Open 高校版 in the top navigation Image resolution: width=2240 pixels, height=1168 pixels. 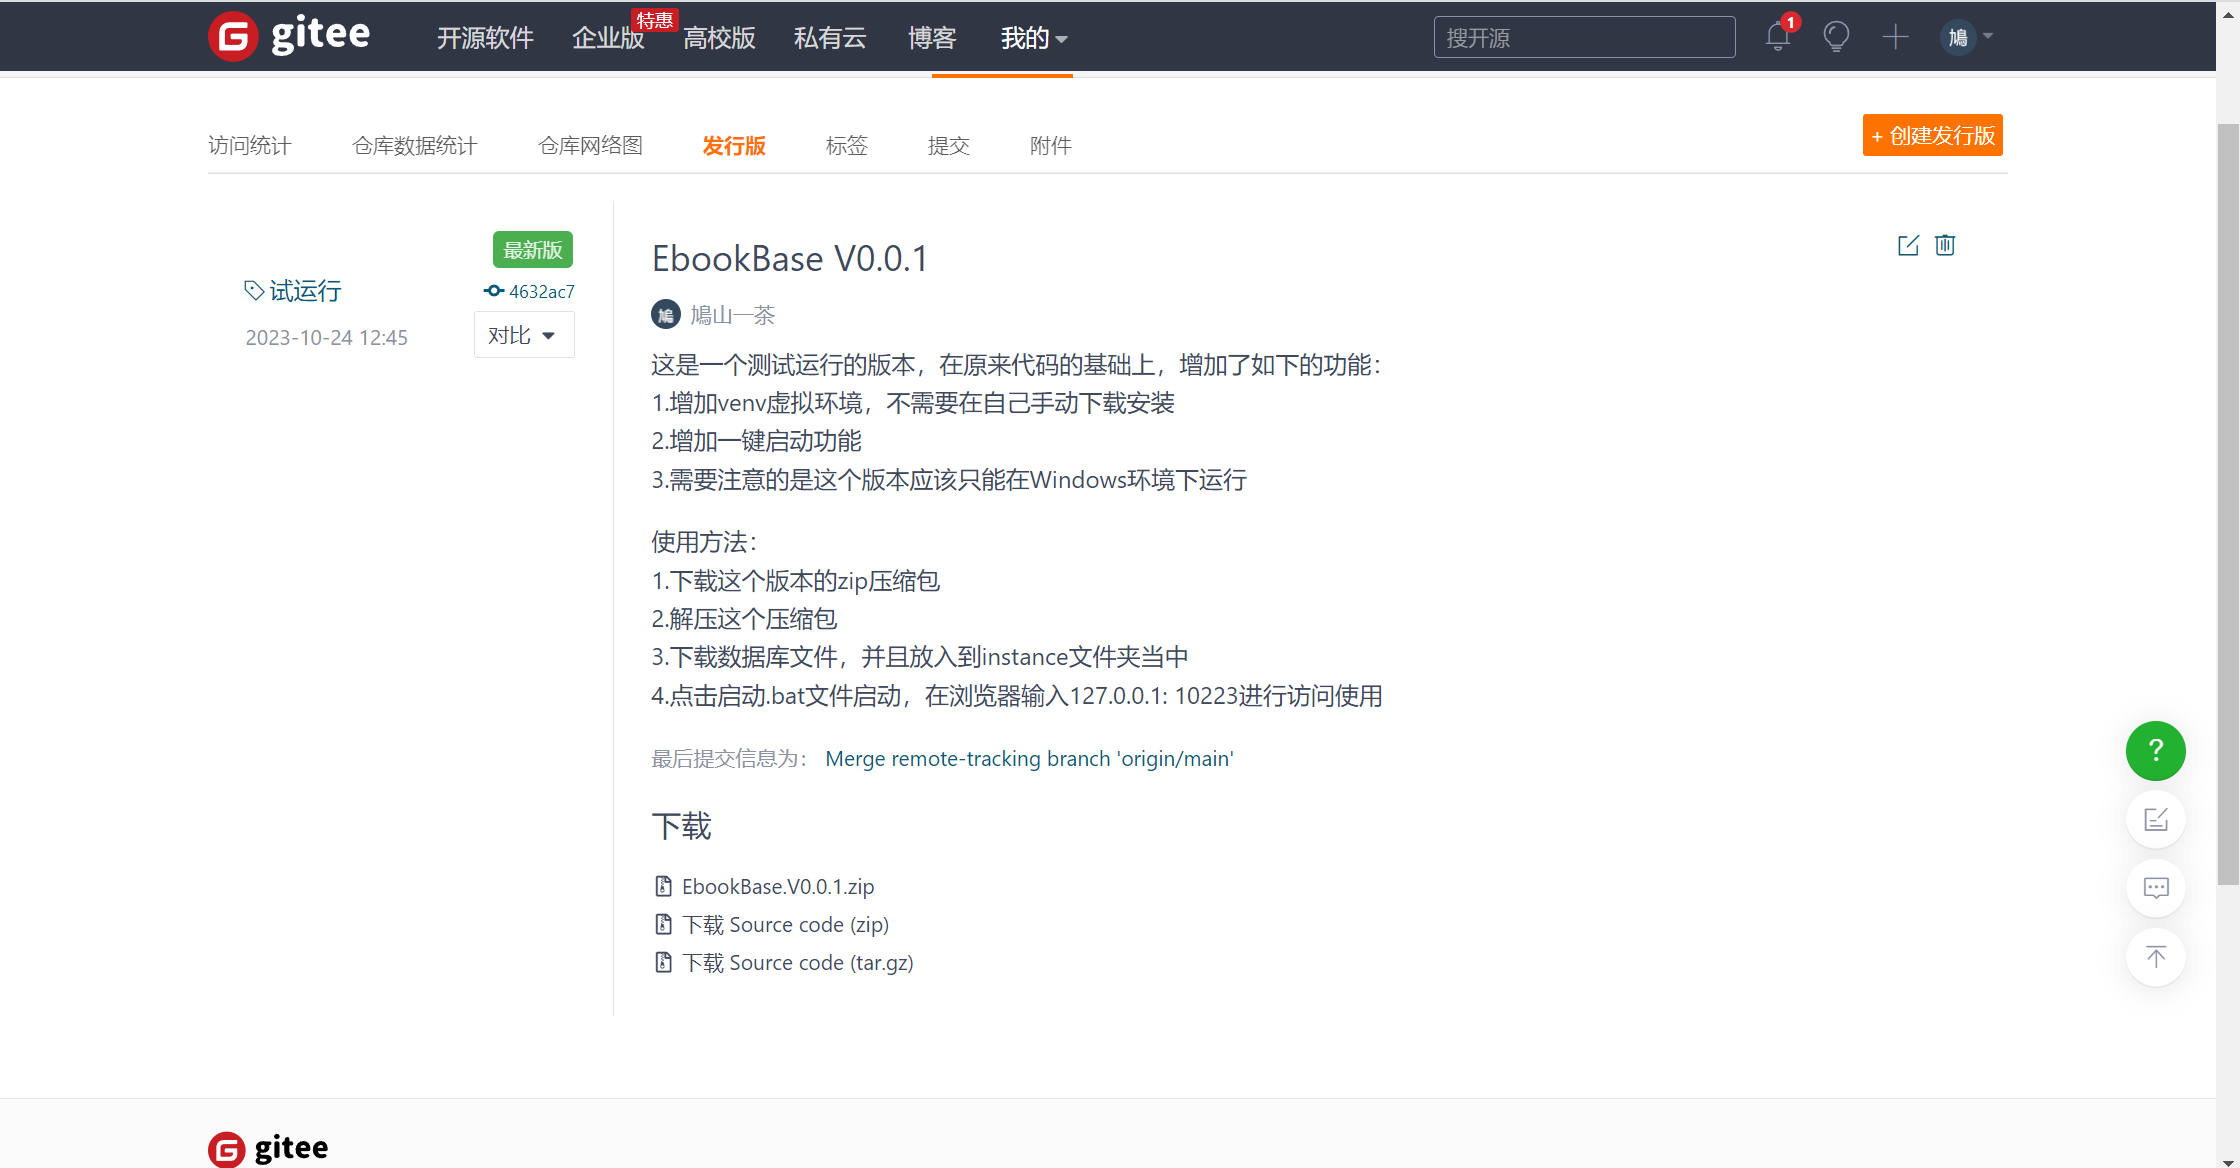pyautogui.click(x=719, y=38)
